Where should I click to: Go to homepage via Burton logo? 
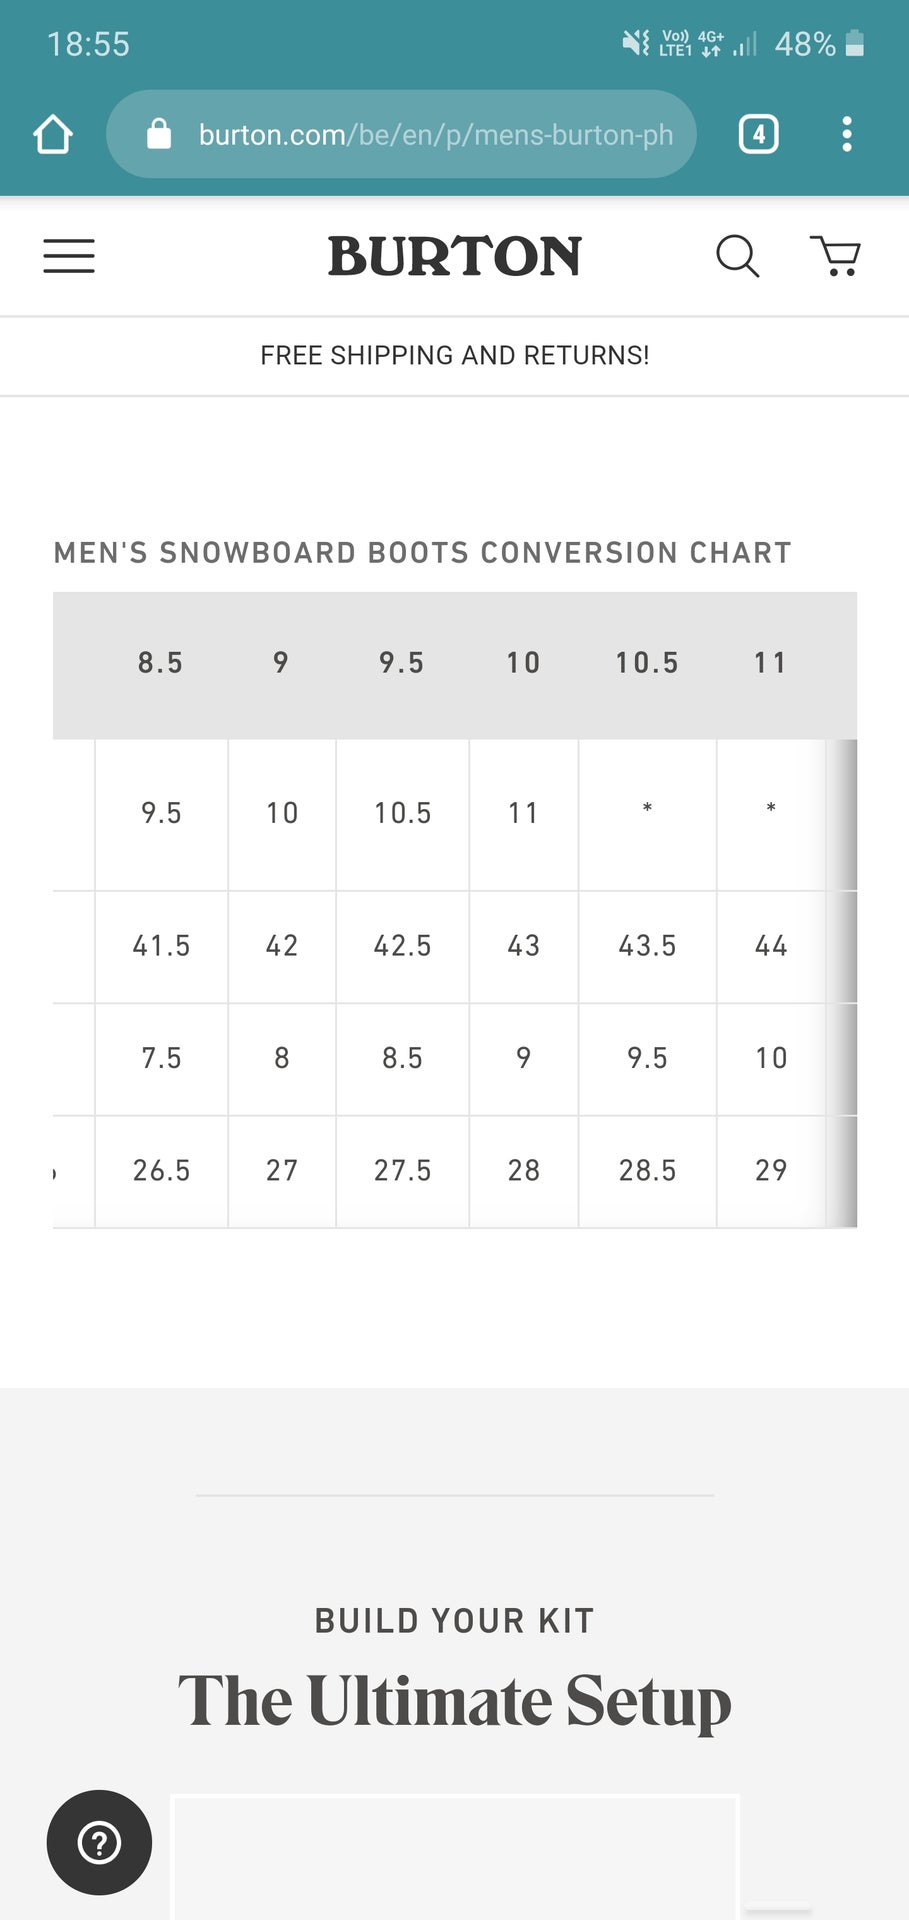(455, 256)
